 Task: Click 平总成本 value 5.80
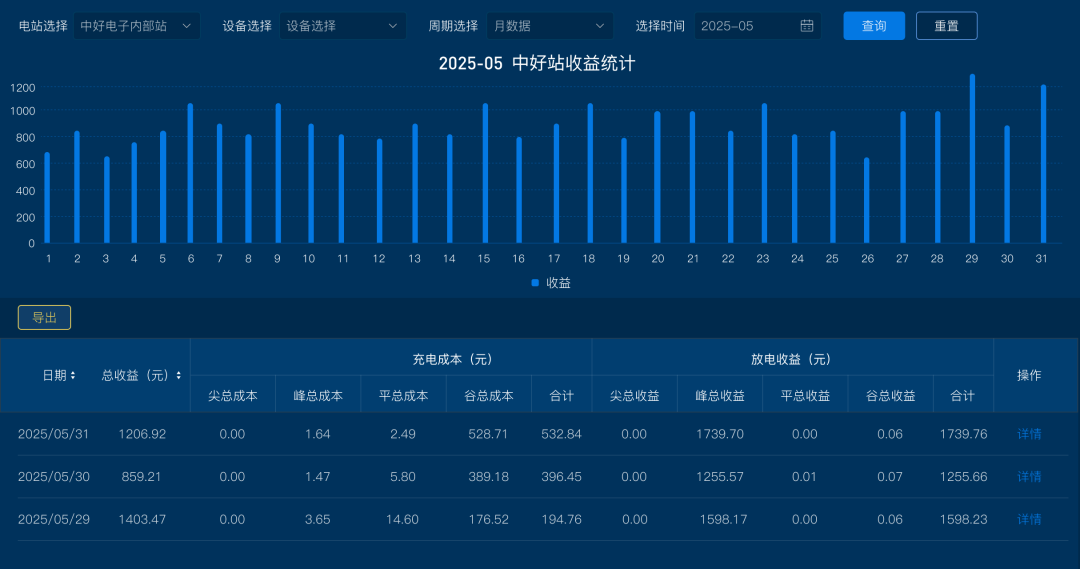click(x=403, y=477)
